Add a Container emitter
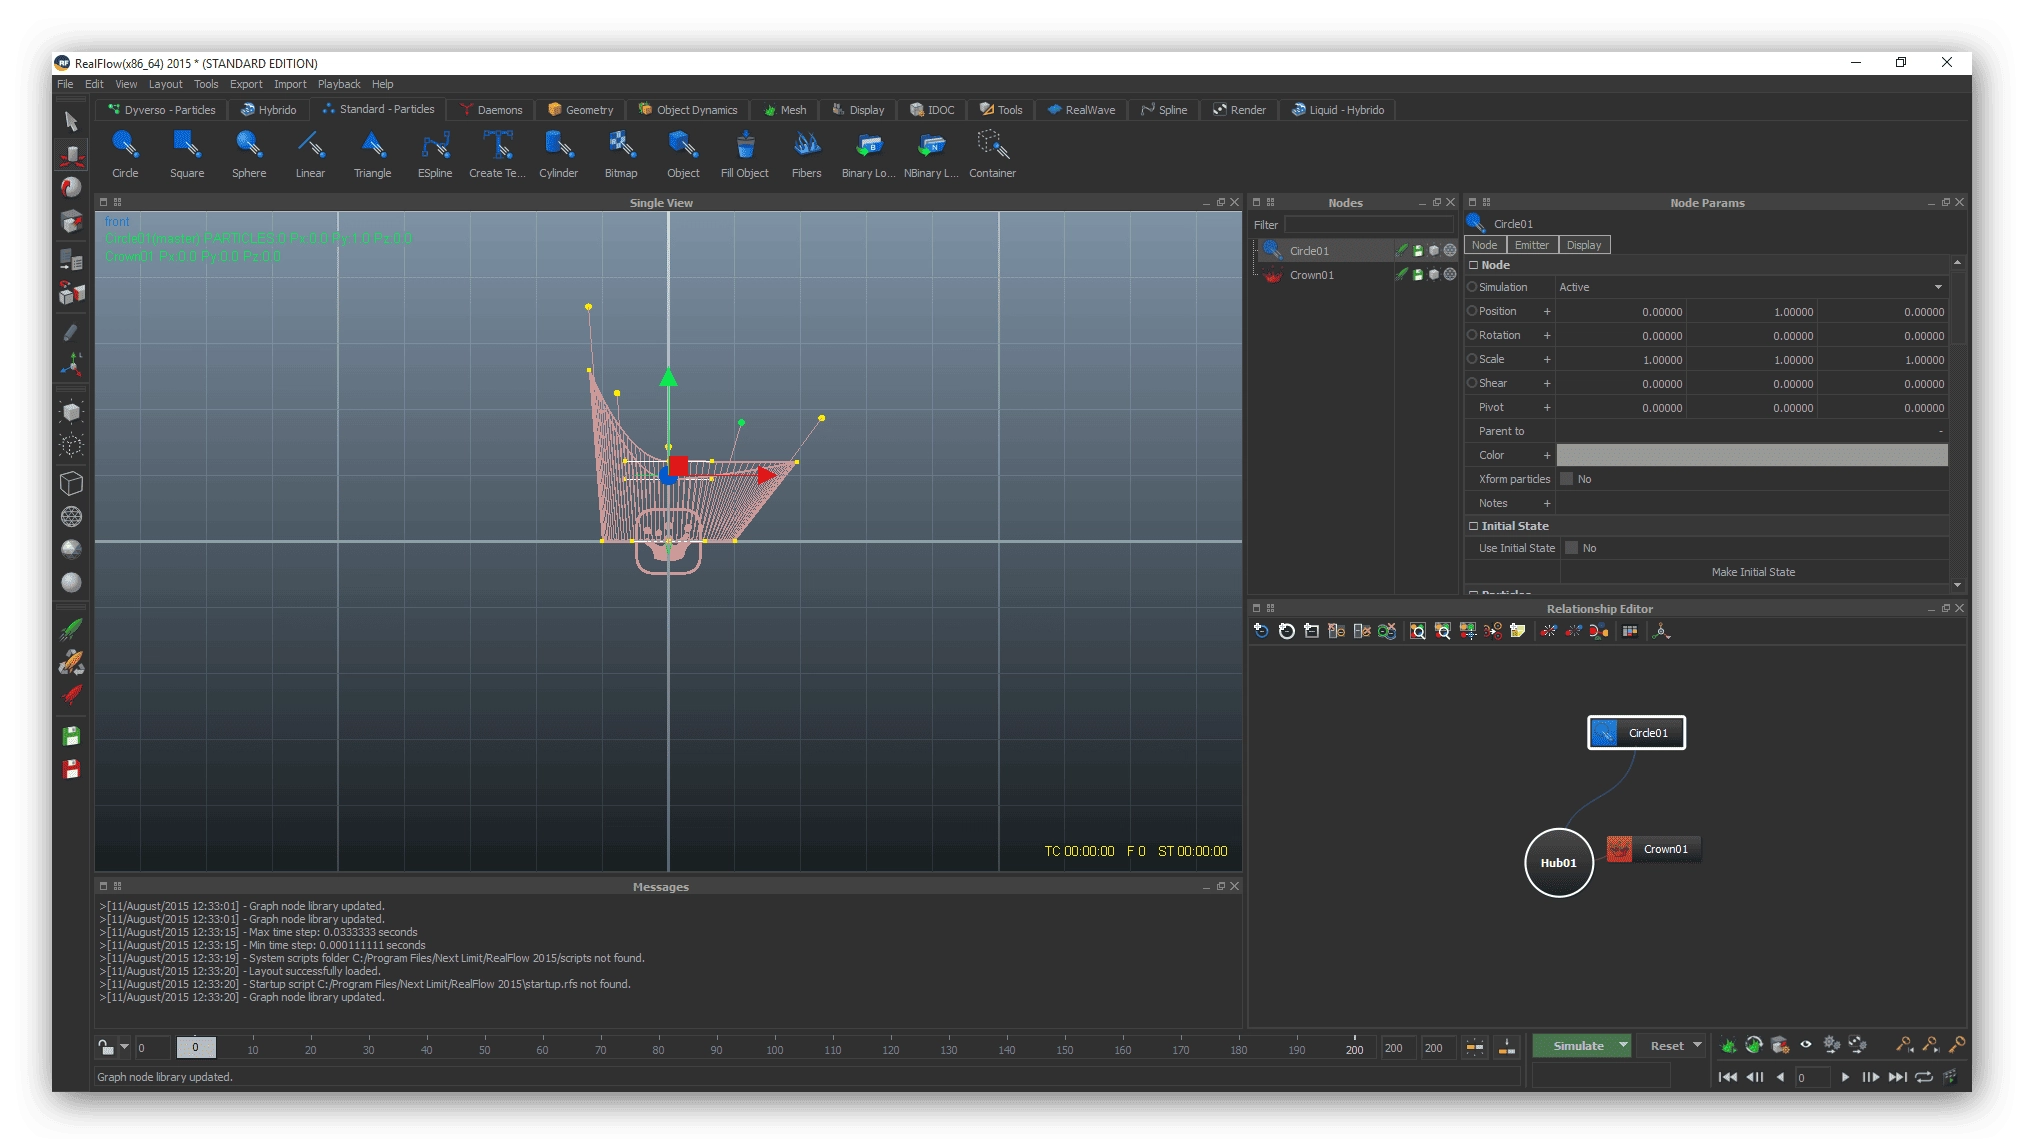 (992, 154)
